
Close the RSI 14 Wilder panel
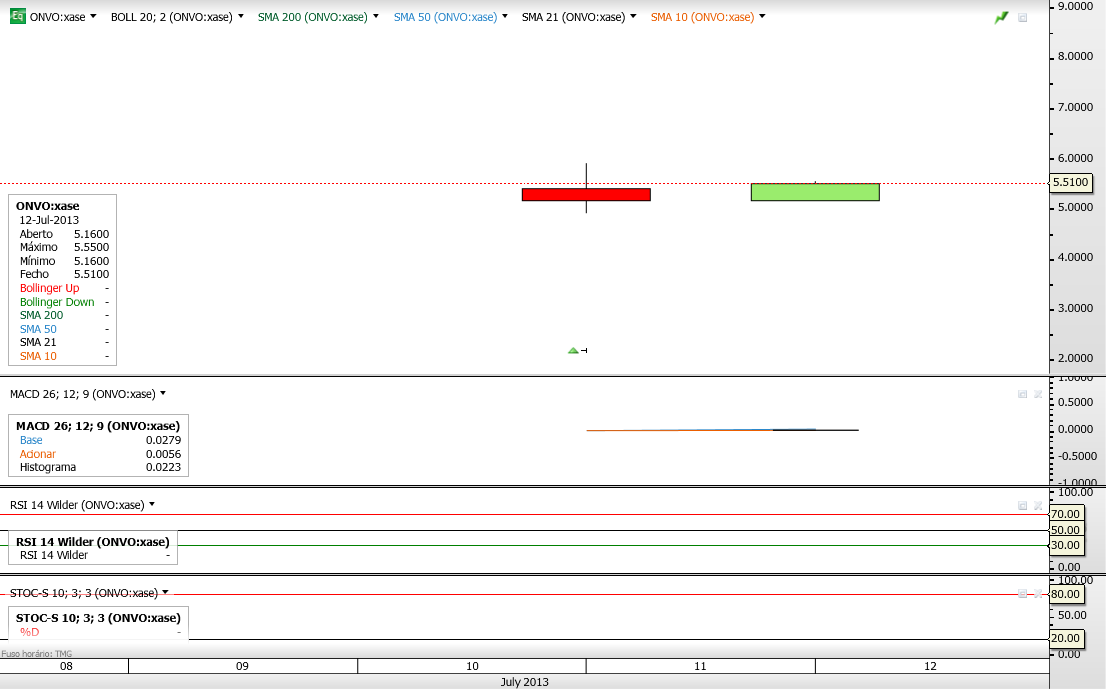(1038, 505)
